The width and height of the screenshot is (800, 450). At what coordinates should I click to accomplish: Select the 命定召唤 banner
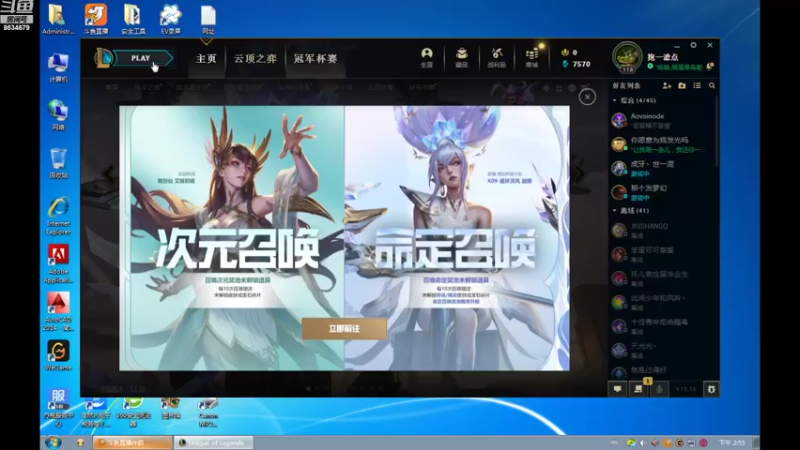tap(457, 238)
